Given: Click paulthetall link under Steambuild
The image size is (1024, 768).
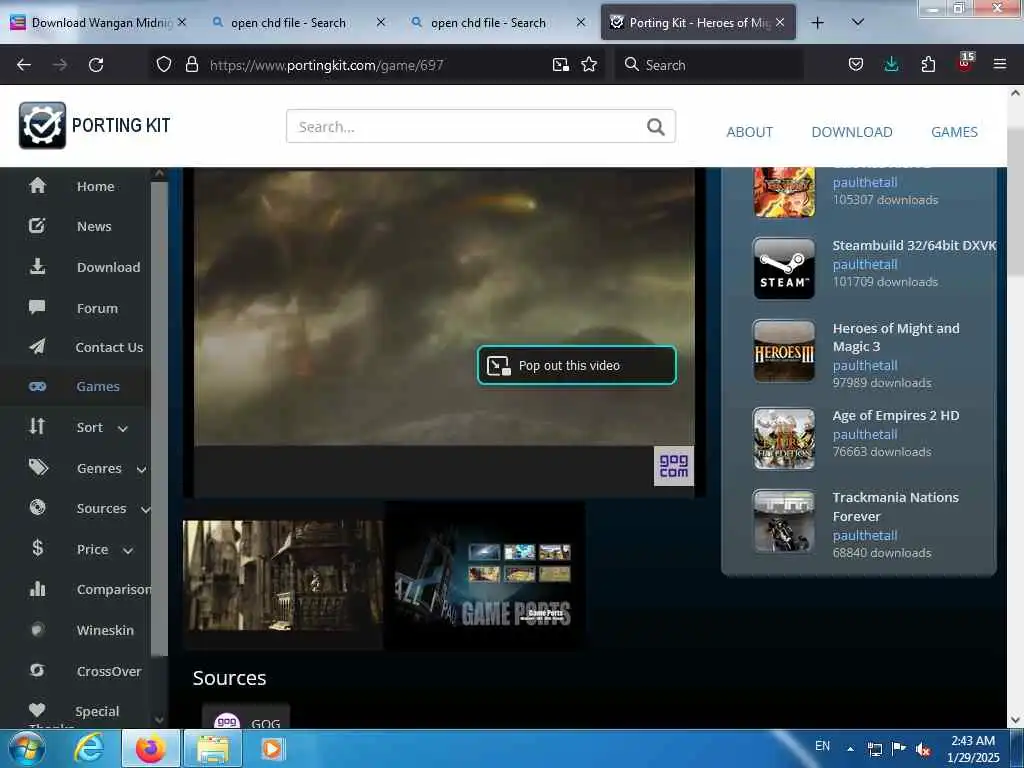Looking at the screenshot, I should 865,264.
